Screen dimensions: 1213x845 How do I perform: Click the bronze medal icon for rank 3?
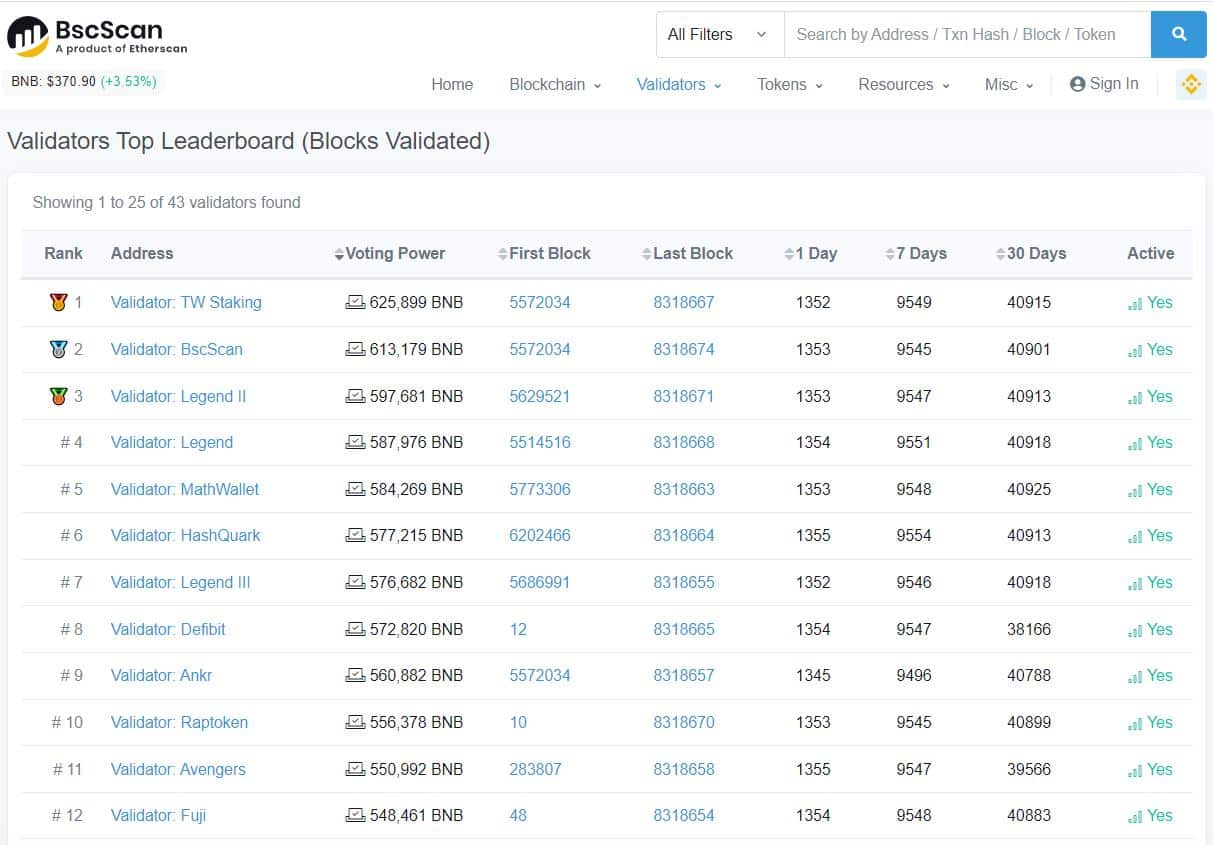point(58,396)
